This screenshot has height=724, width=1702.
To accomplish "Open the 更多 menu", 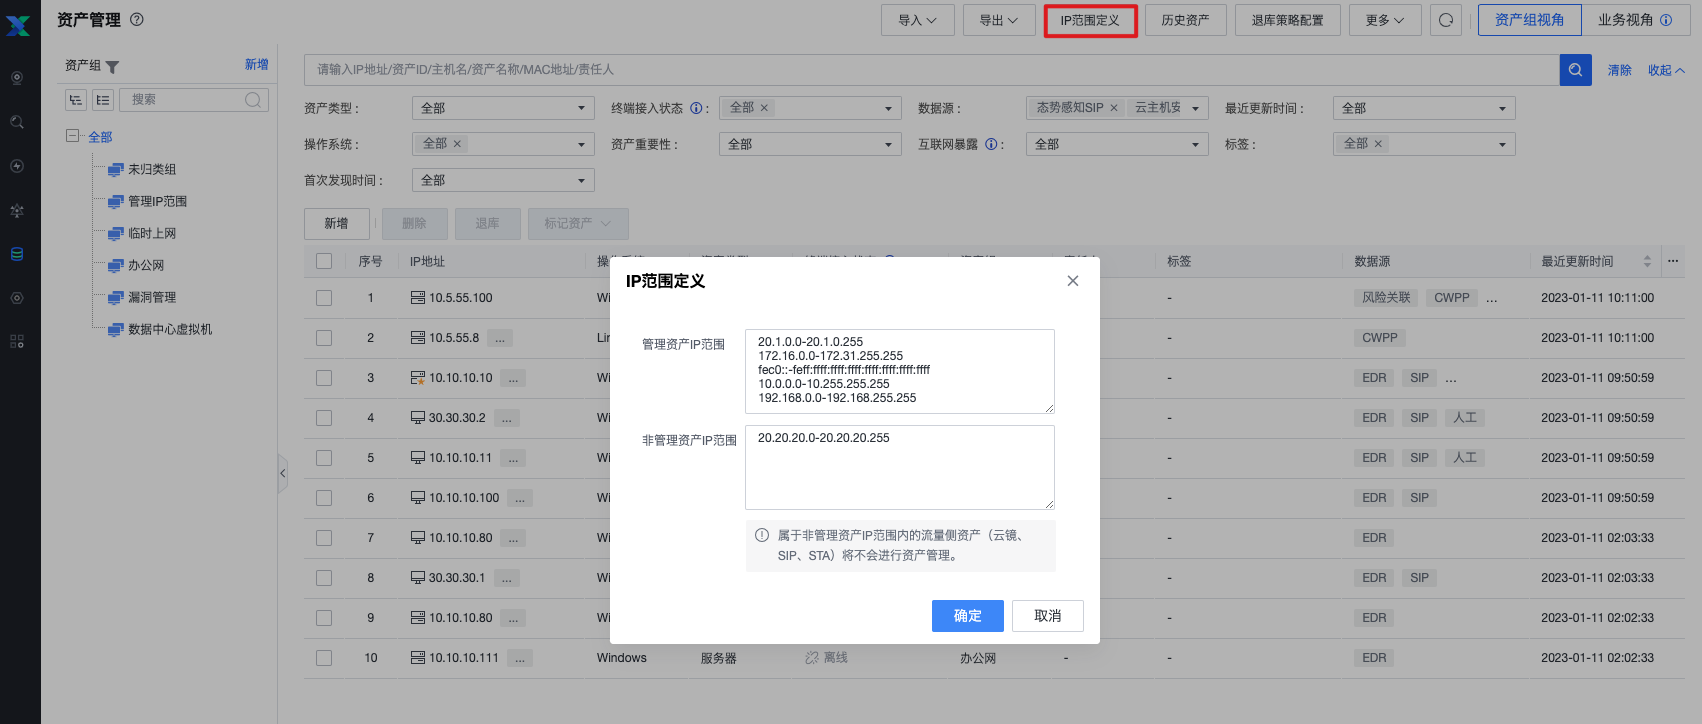I will click(x=1385, y=20).
